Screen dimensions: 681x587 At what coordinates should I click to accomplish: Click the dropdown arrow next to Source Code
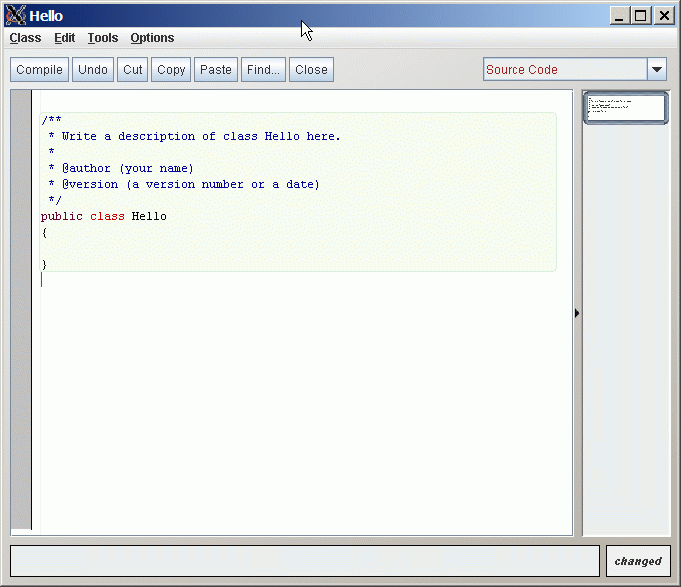pos(657,69)
